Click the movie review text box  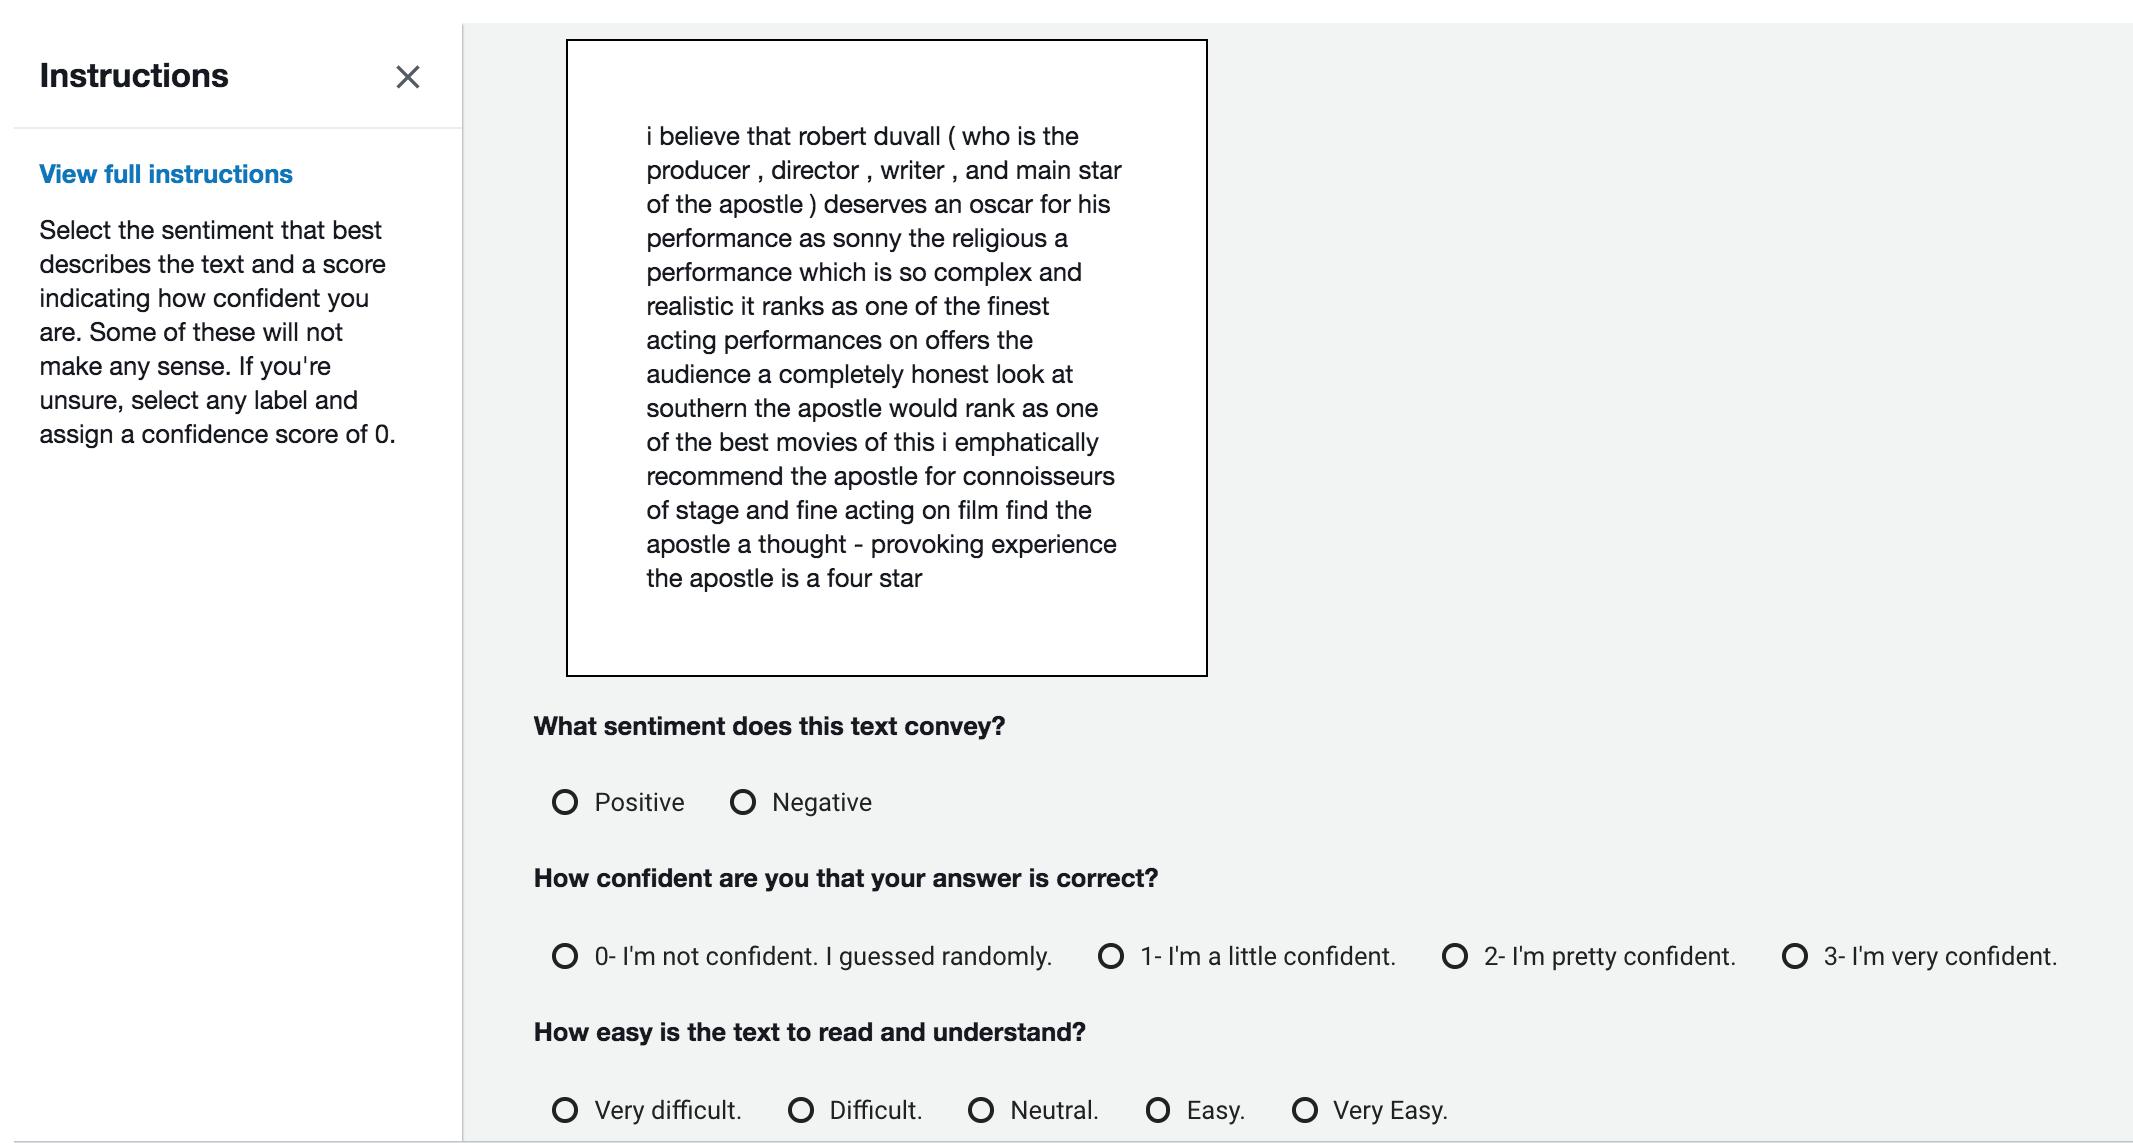tap(887, 358)
